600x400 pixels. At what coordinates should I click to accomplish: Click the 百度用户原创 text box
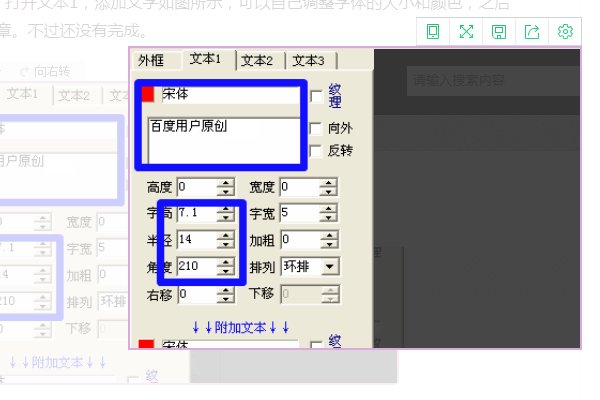pos(225,140)
